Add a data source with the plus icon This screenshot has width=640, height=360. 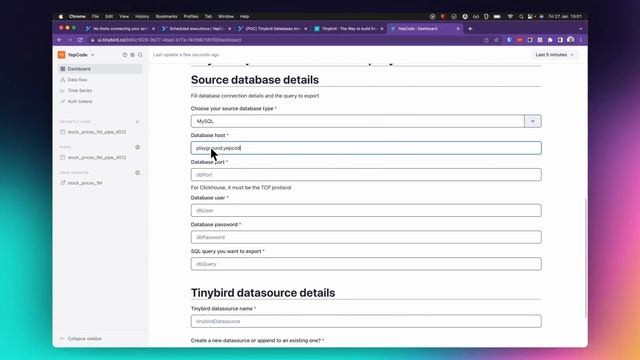[138, 173]
